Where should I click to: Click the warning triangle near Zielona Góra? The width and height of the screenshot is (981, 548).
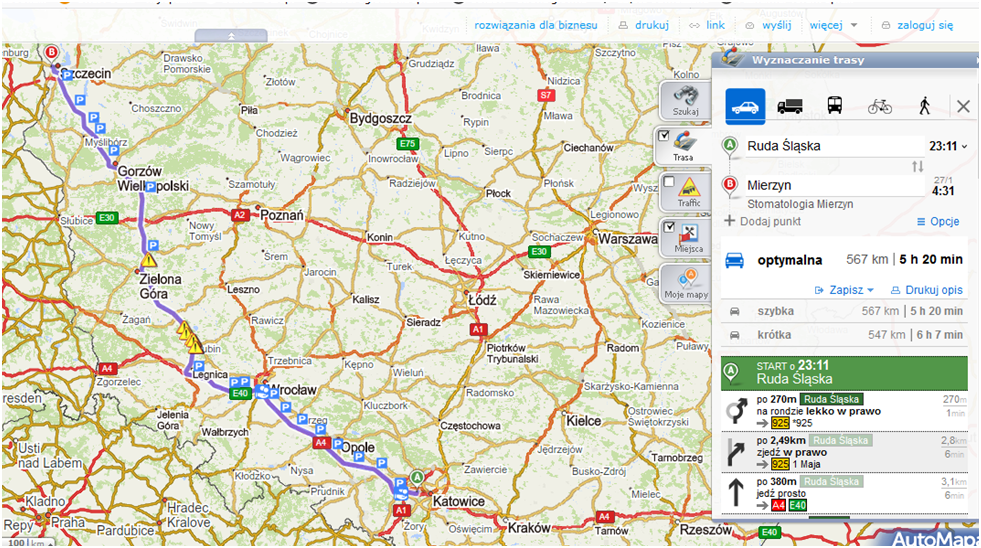[149, 259]
